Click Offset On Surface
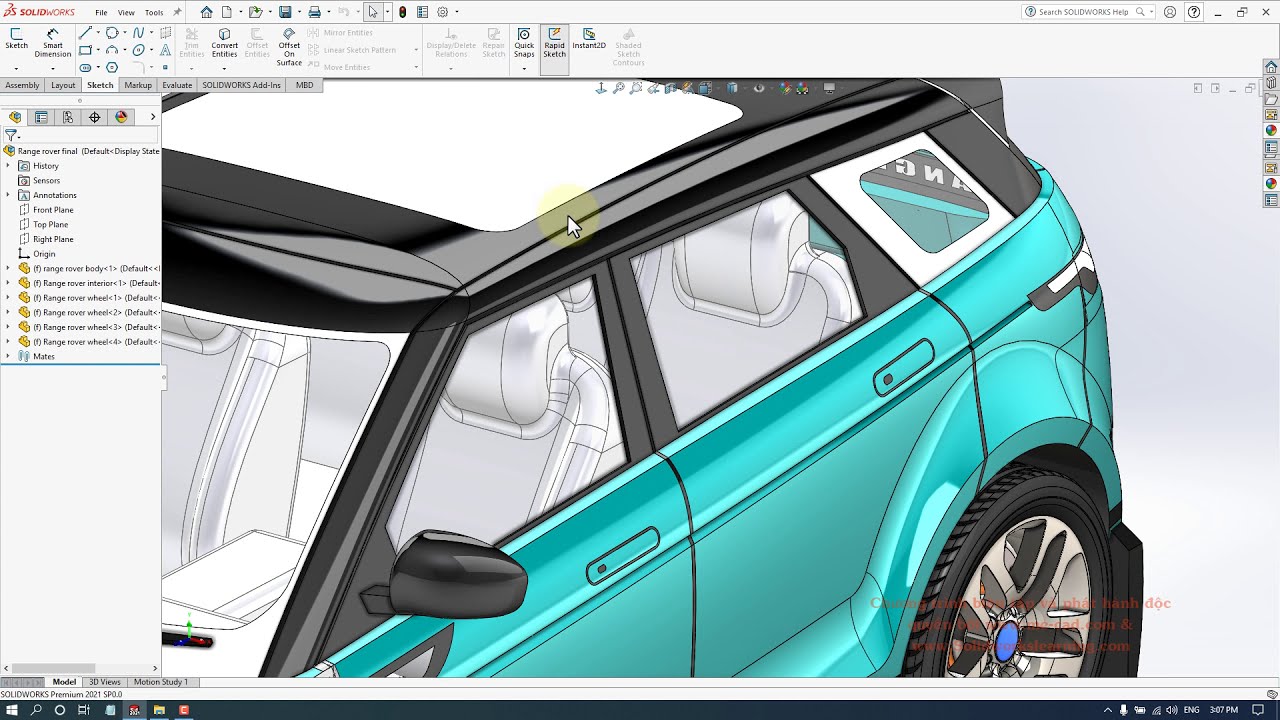 [289, 47]
